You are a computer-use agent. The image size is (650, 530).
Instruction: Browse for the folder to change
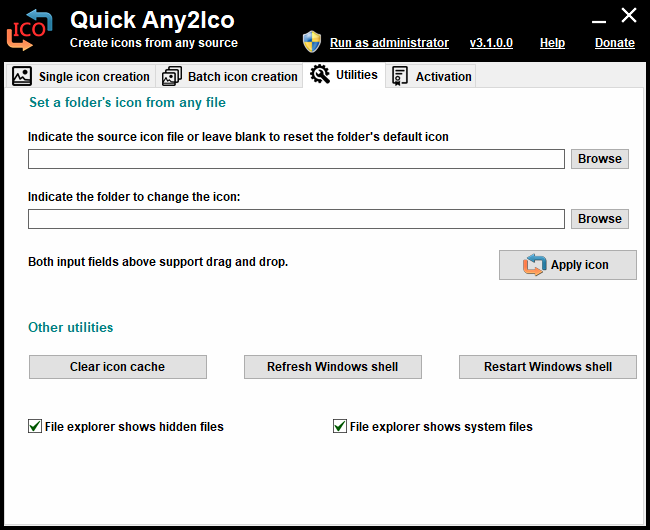(600, 219)
